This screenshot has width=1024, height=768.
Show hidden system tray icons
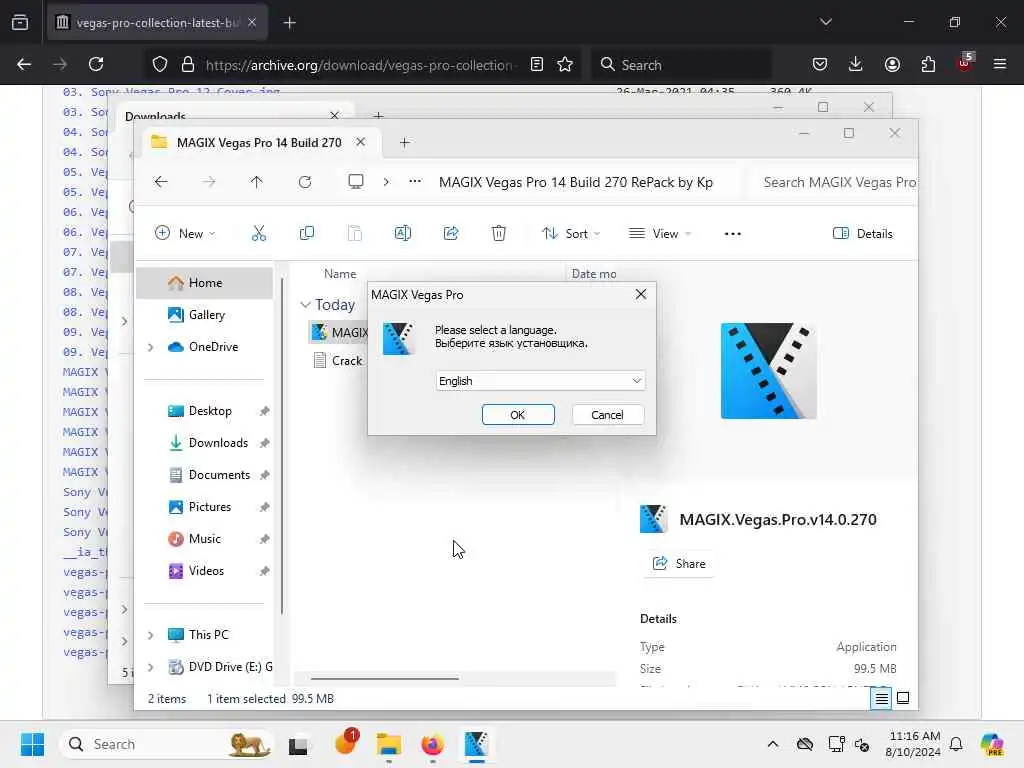click(773, 744)
